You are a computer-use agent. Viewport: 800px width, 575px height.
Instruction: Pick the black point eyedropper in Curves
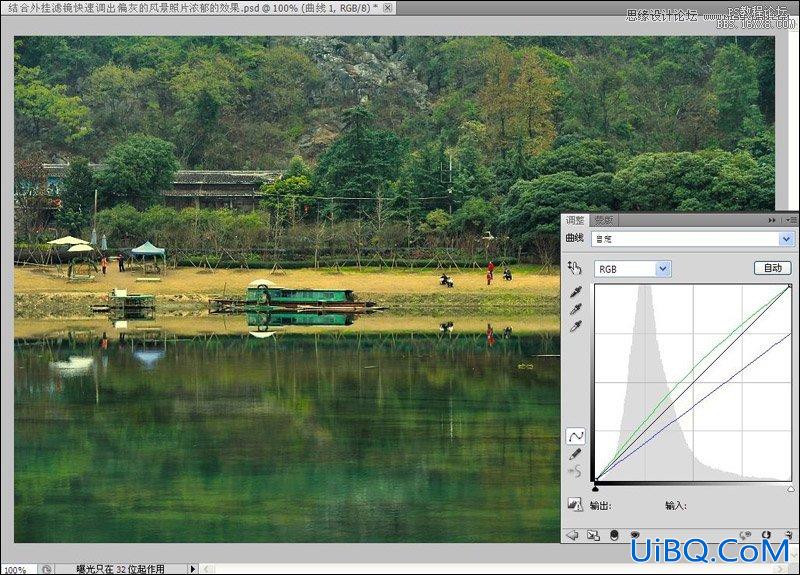pyautogui.click(x=576, y=292)
